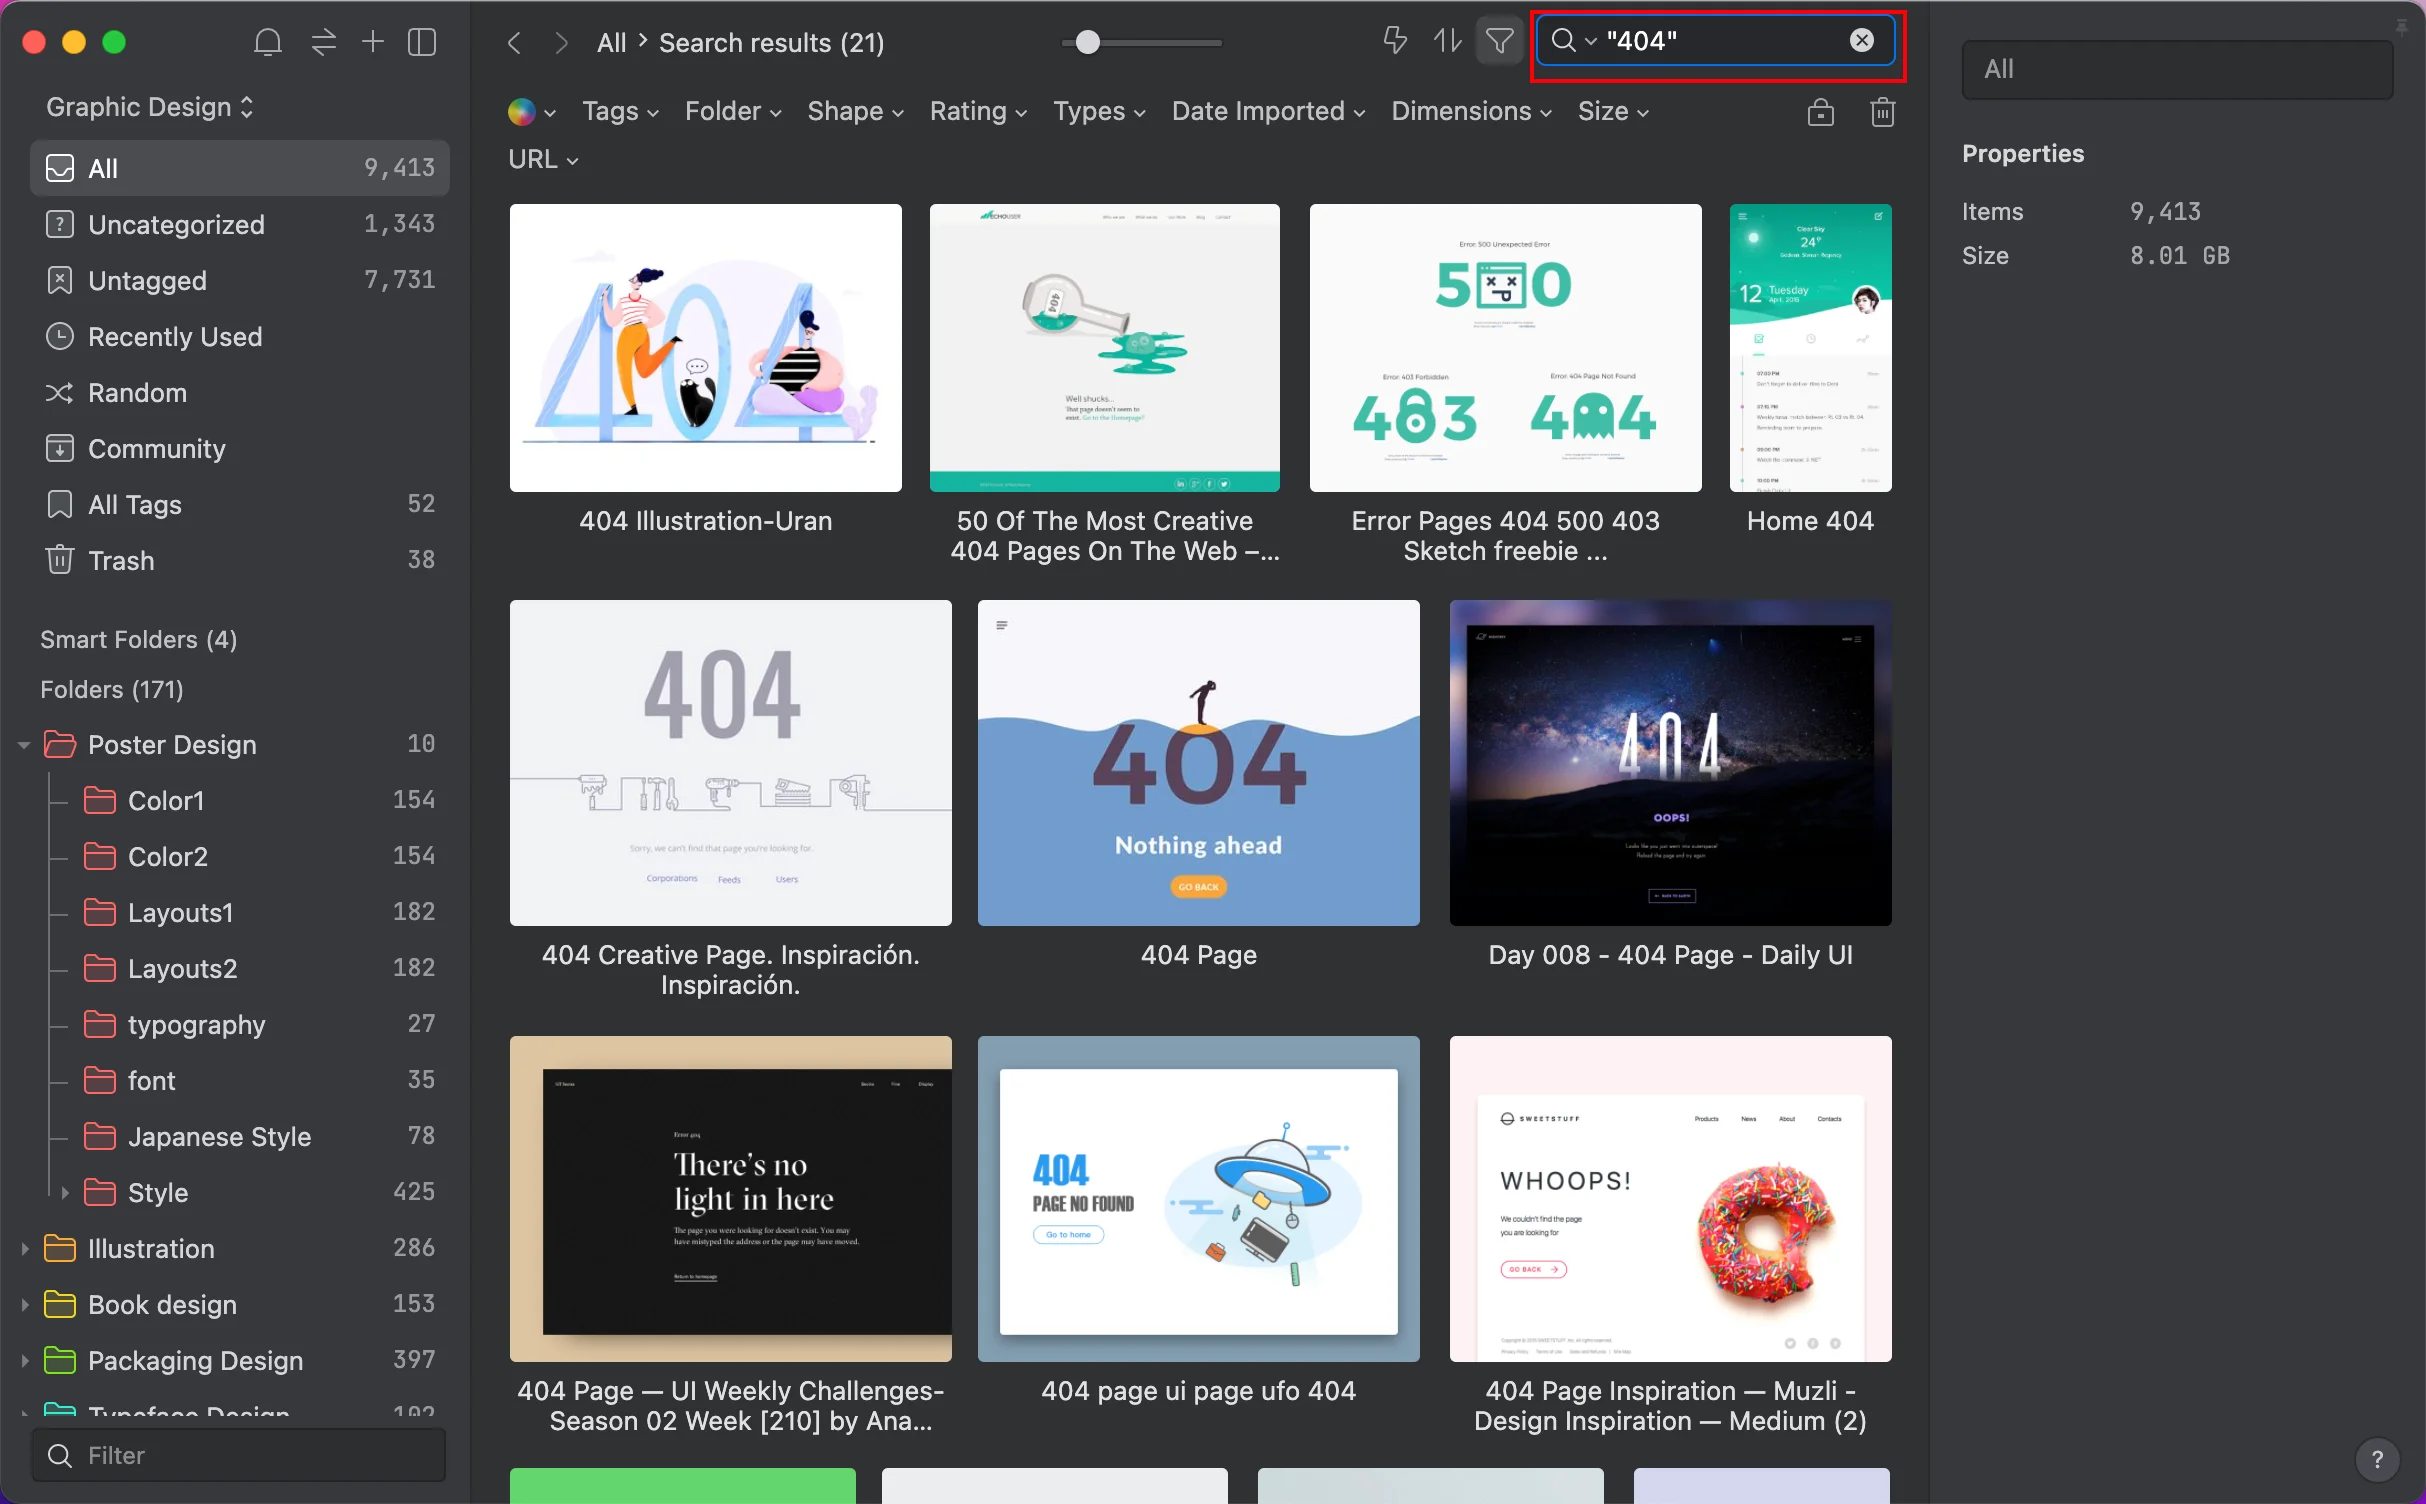The image size is (2426, 1504).
Task: Select the Home 404 thumbnail
Action: 1810,348
